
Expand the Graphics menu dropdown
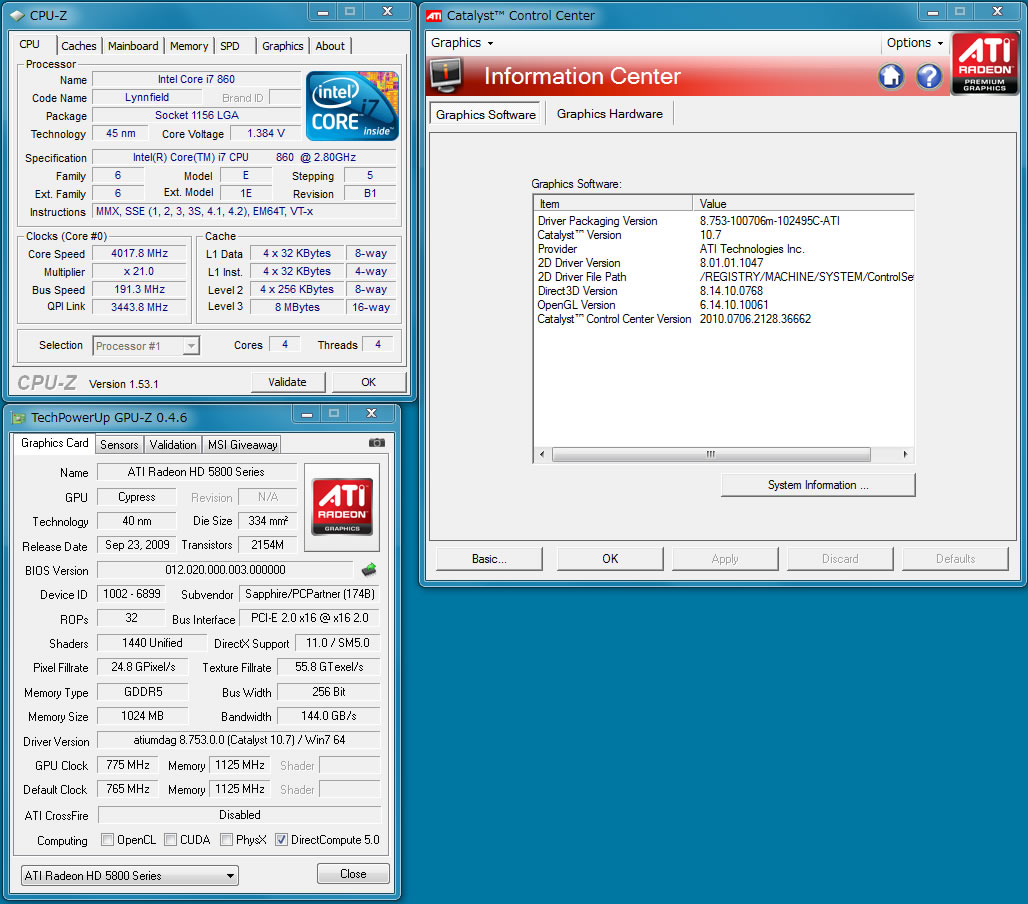tap(462, 43)
